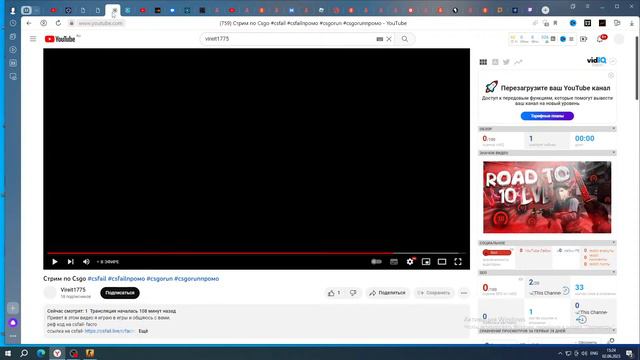Open the #csfail hashtag link
640x360 pixels.
point(97,279)
